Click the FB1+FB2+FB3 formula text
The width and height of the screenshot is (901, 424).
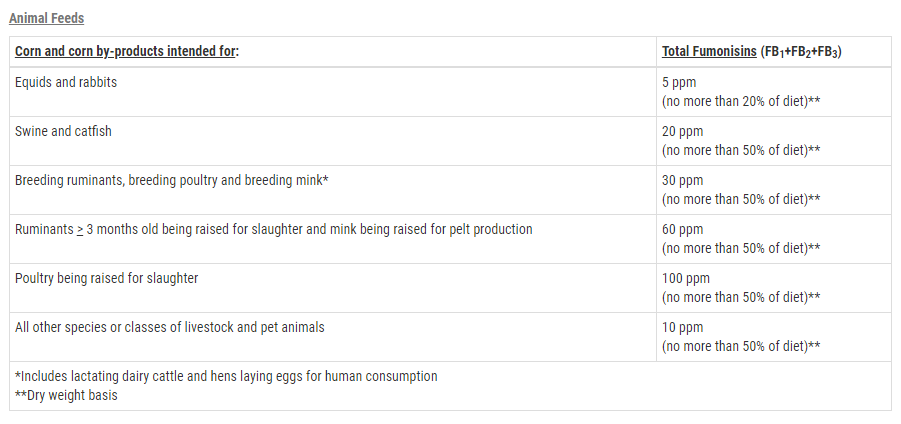[x=801, y=52]
